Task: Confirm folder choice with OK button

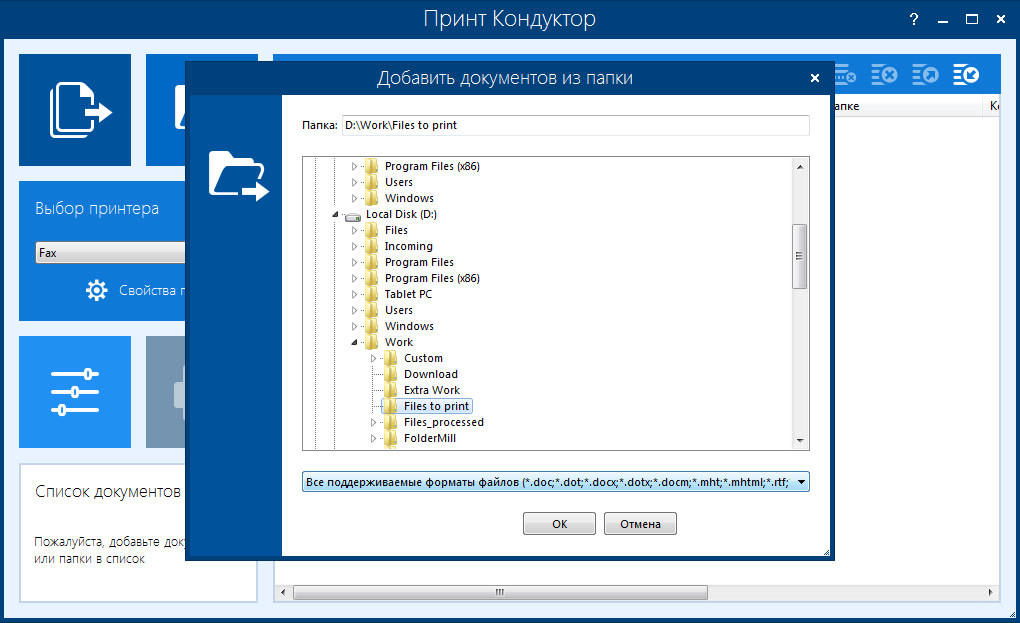Action: tap(559, 524)
